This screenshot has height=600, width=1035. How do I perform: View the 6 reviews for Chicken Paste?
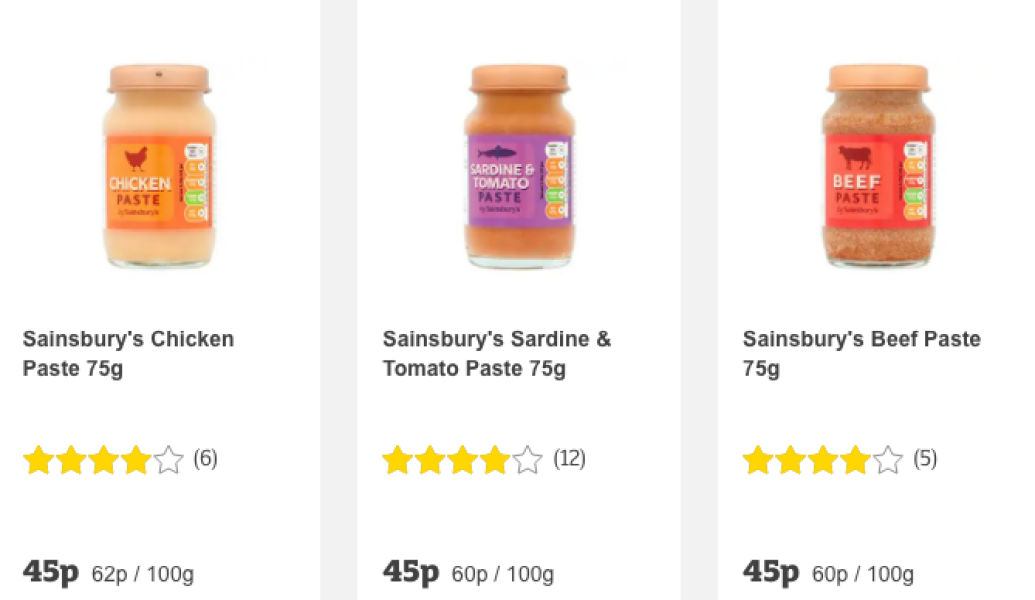pos(204,460)
